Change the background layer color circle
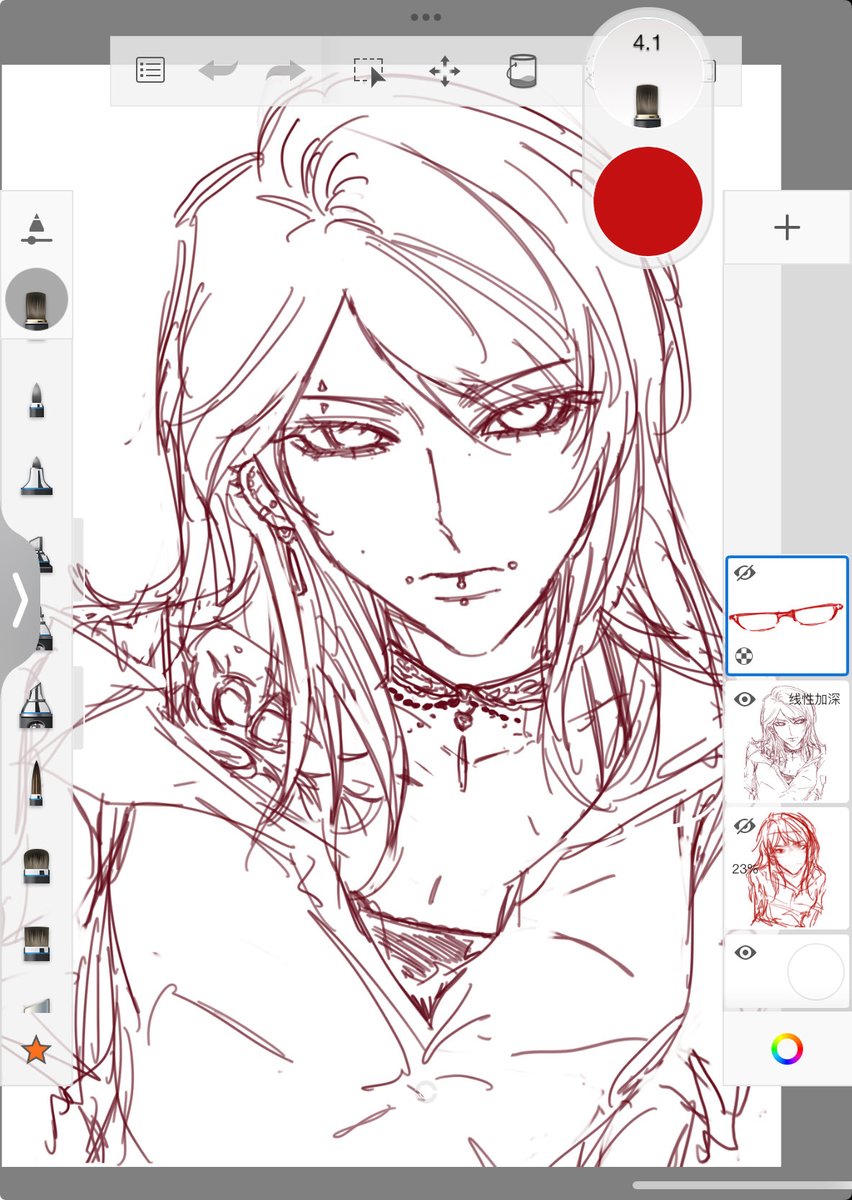Viewport: 852px width, 1200px height. [x=816, y=972]
